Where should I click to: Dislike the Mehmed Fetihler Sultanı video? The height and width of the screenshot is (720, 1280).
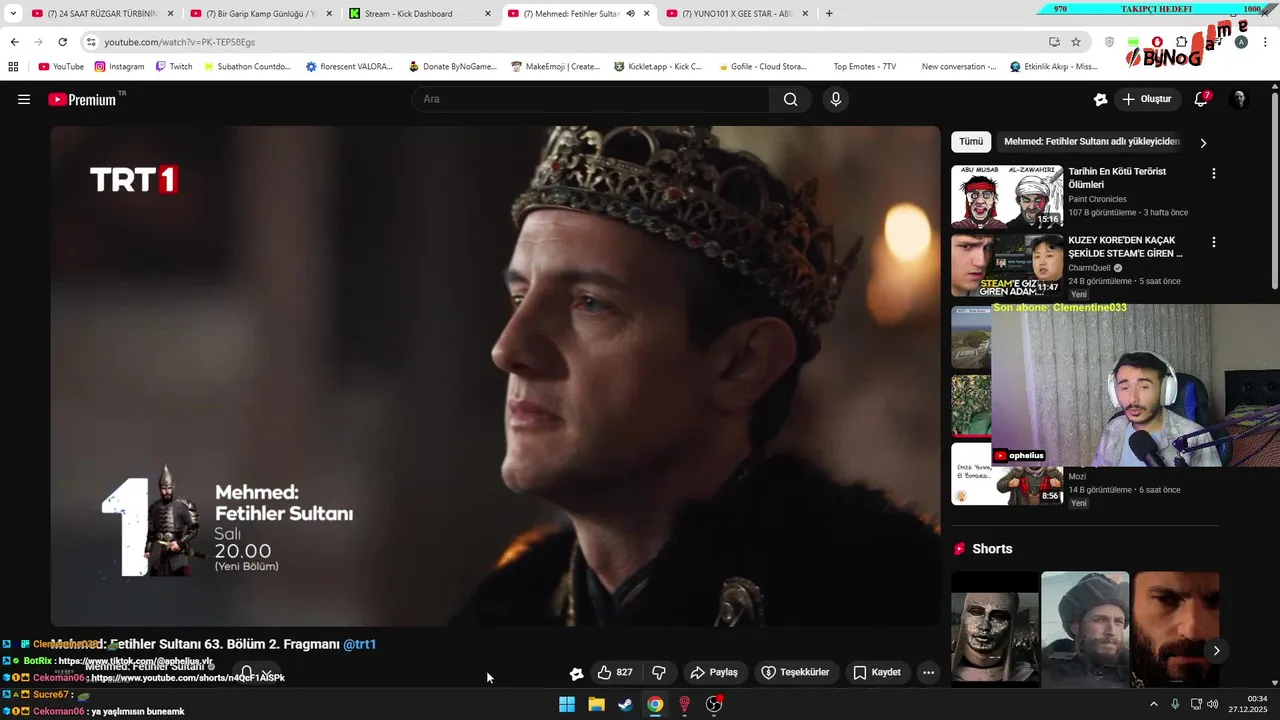click(659, 672)
